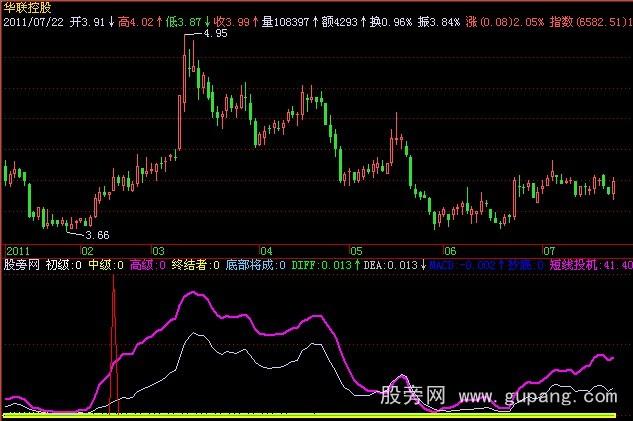Jump to the 04 month marker
The height and width of the screenshot is (421, 633).
pyautogui.click(x=266, y=251)
